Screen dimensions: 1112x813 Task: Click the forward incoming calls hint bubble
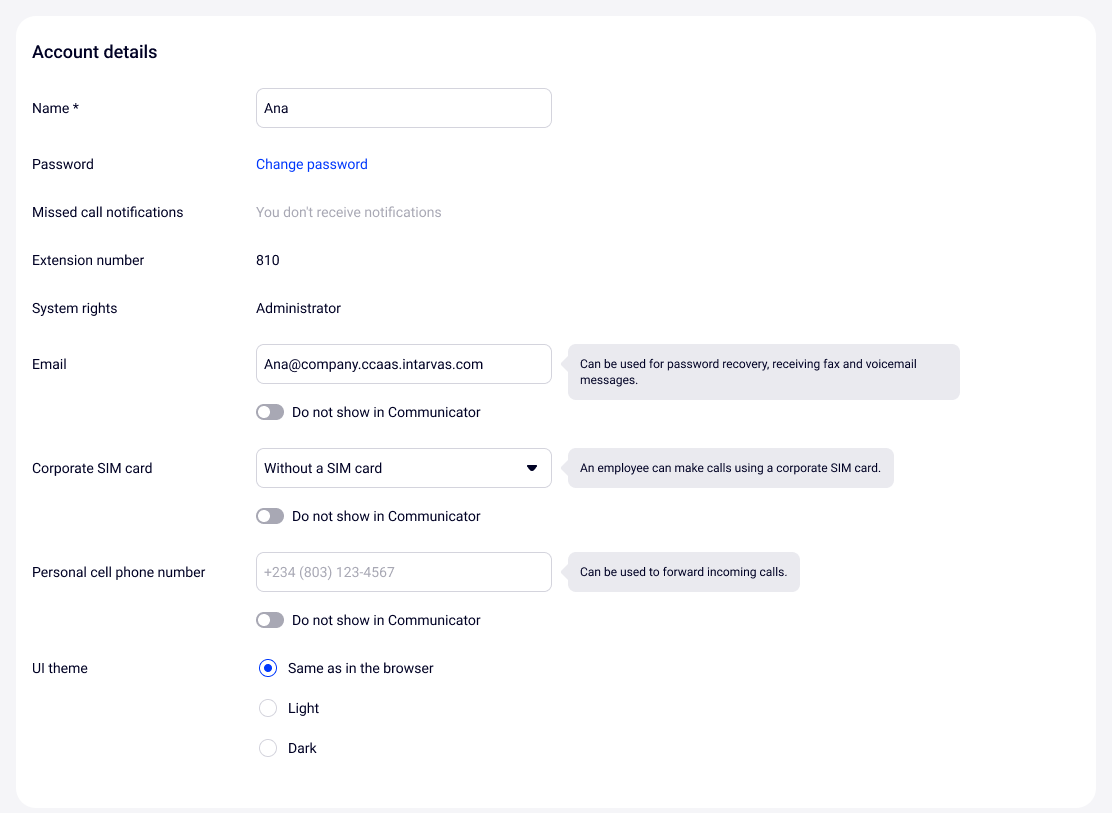tap(683, 572)
